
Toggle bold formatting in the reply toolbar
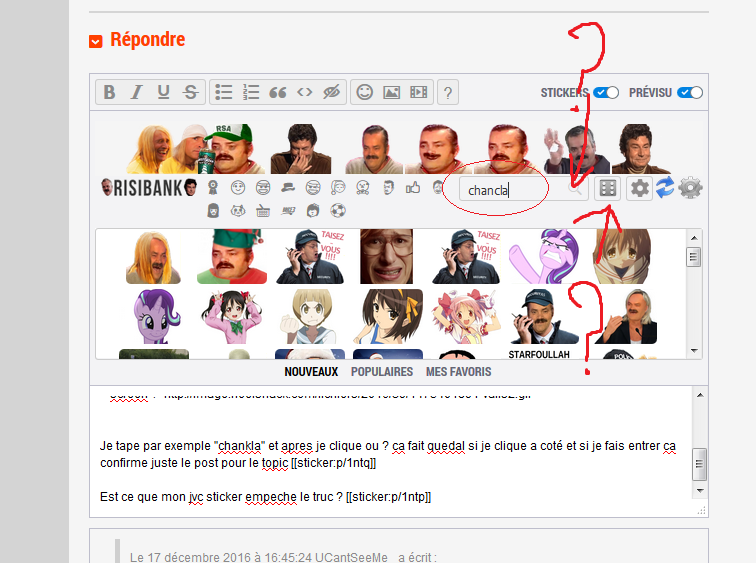click(x=109, y=92)
